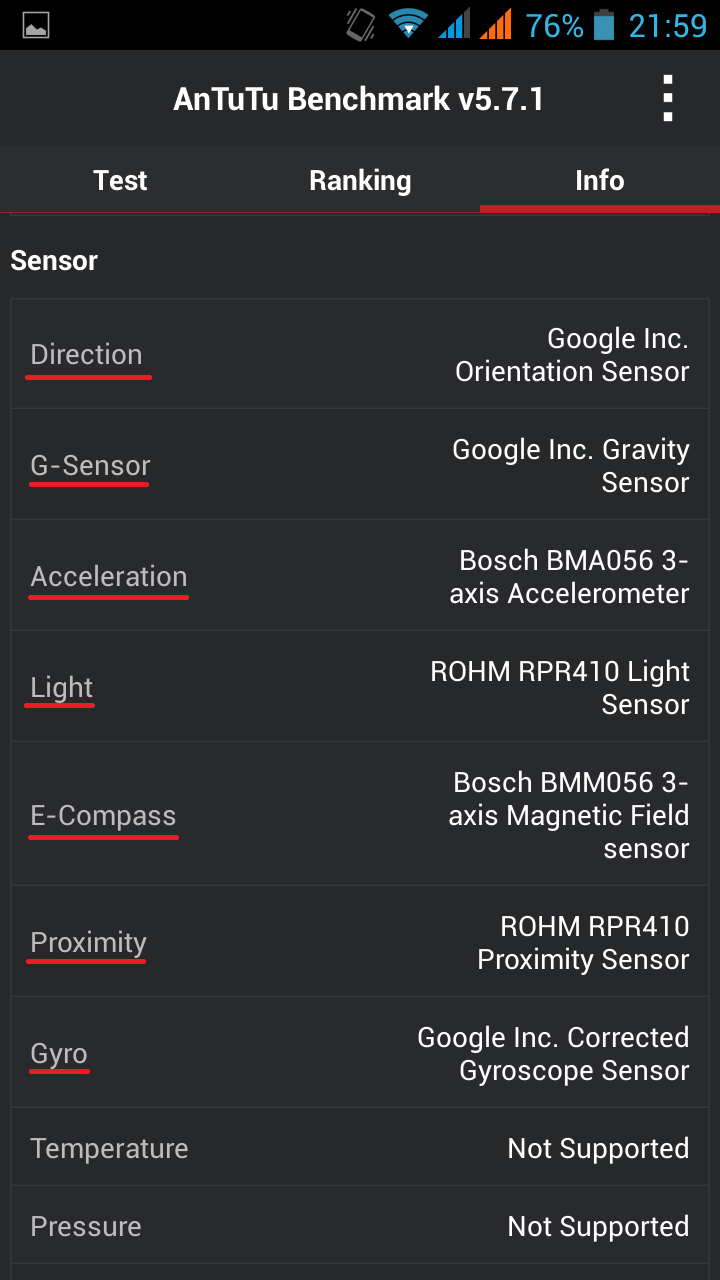The image size is (720, 1280).
Task: Tap the E-Compass sensor entry
Action: click(x=103, y=814)
